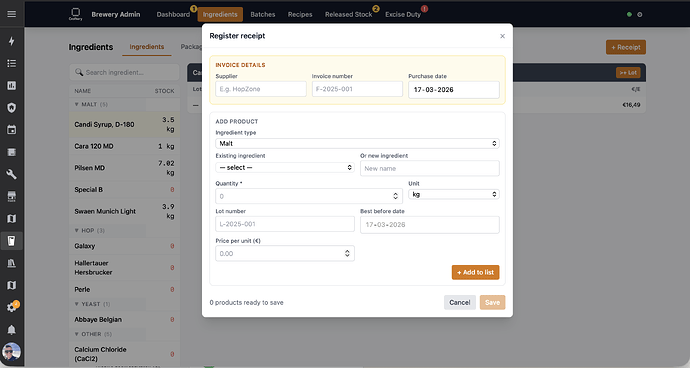Select Swaen Munich Light ingredient
690x368 pixels.
click(125, 211)
